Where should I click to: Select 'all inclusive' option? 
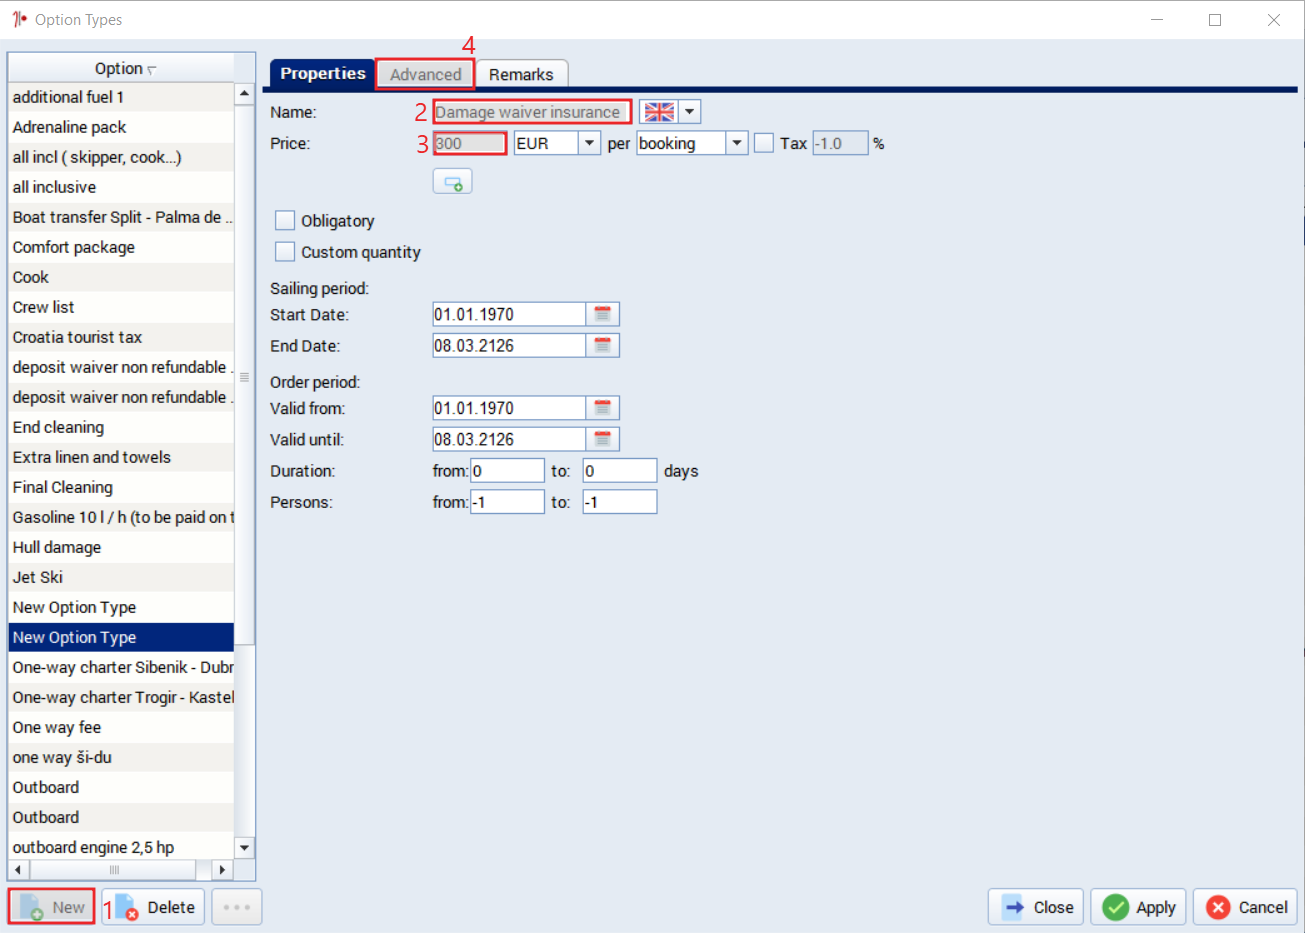point(121,187)
